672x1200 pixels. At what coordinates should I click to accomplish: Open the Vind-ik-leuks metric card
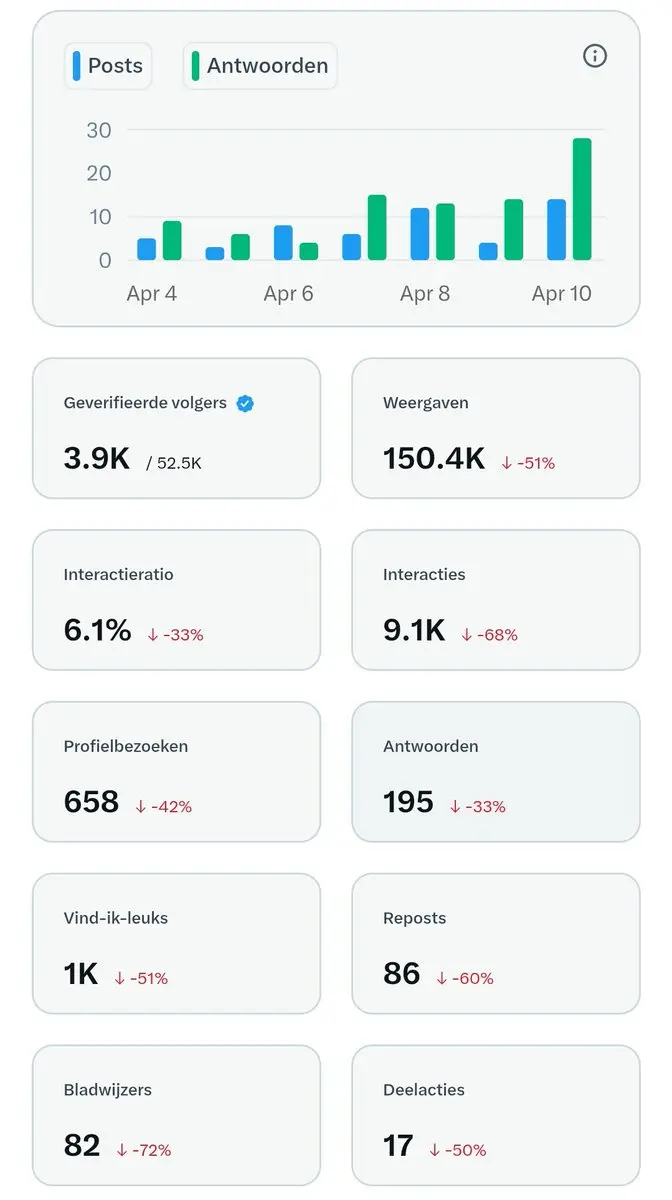tap(176, 944)
